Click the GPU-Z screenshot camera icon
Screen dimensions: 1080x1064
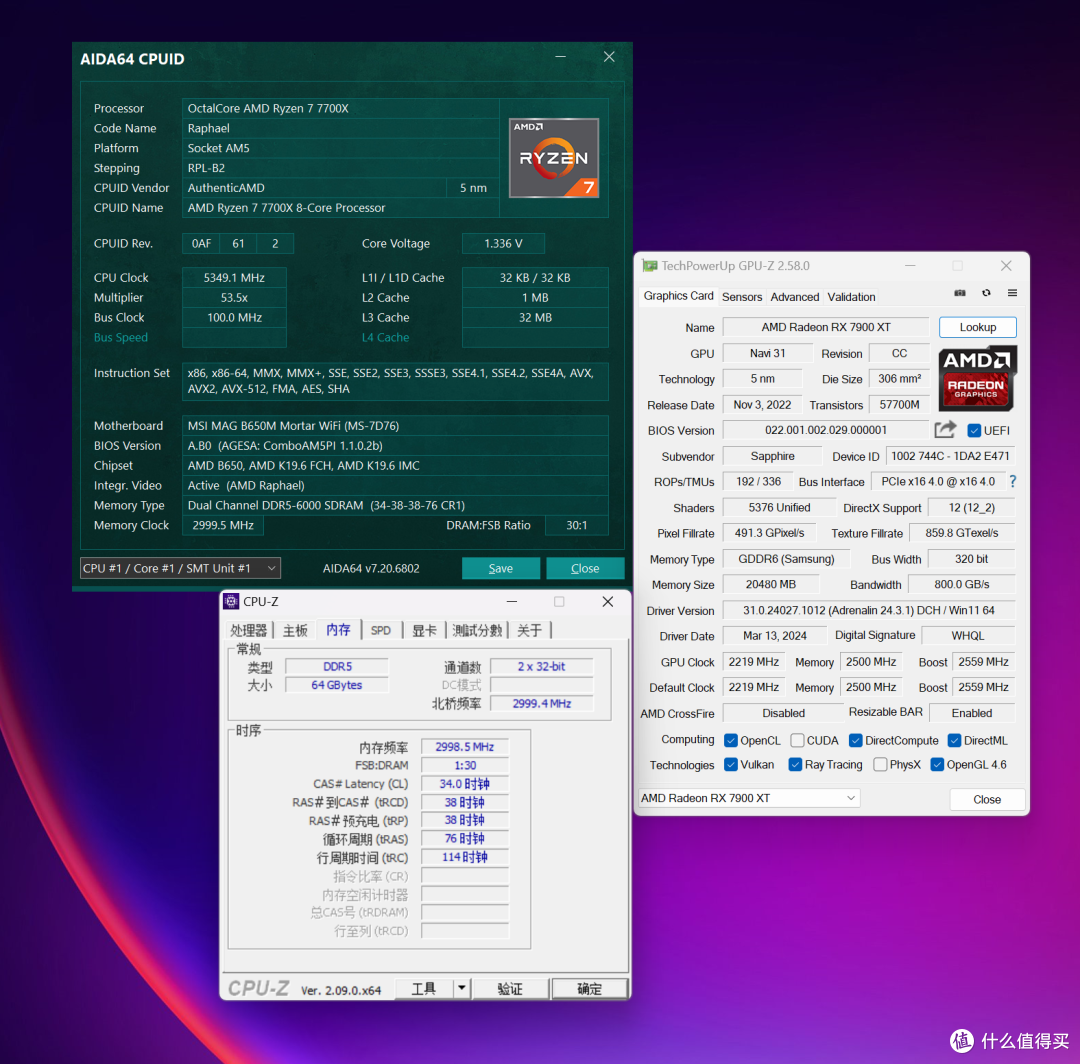[x=960, y=294]
